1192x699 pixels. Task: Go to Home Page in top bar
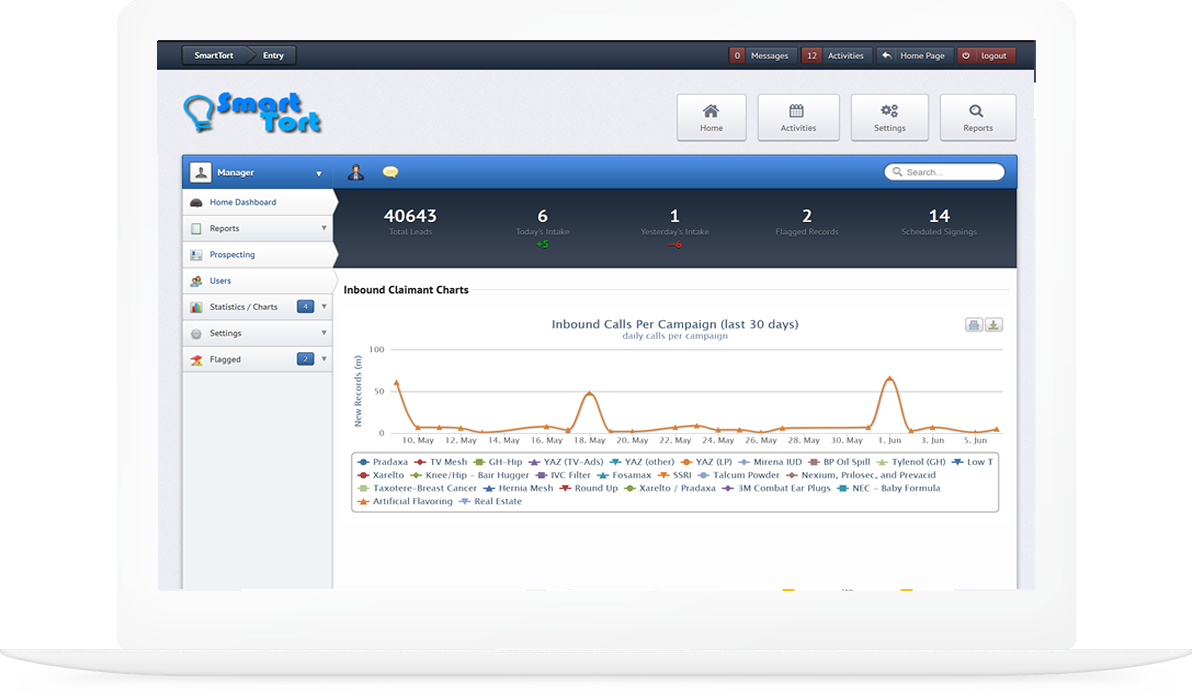pos(915,56)
